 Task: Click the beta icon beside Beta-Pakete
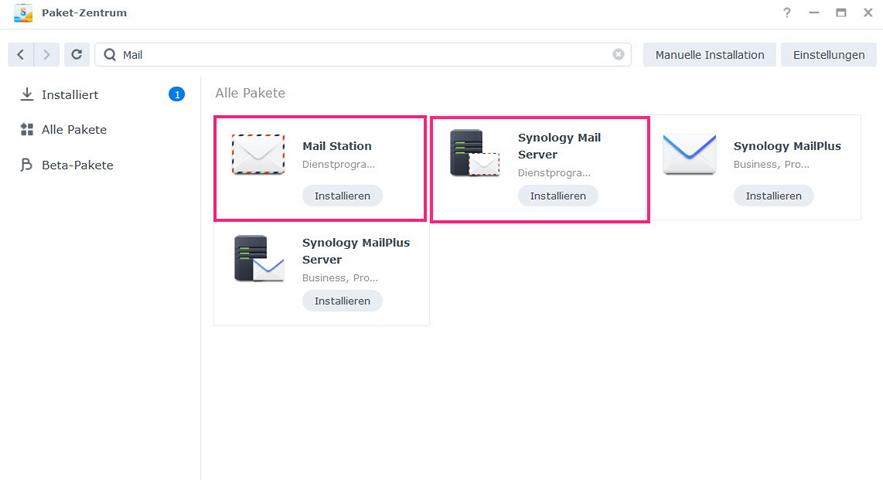pos(26,165)
